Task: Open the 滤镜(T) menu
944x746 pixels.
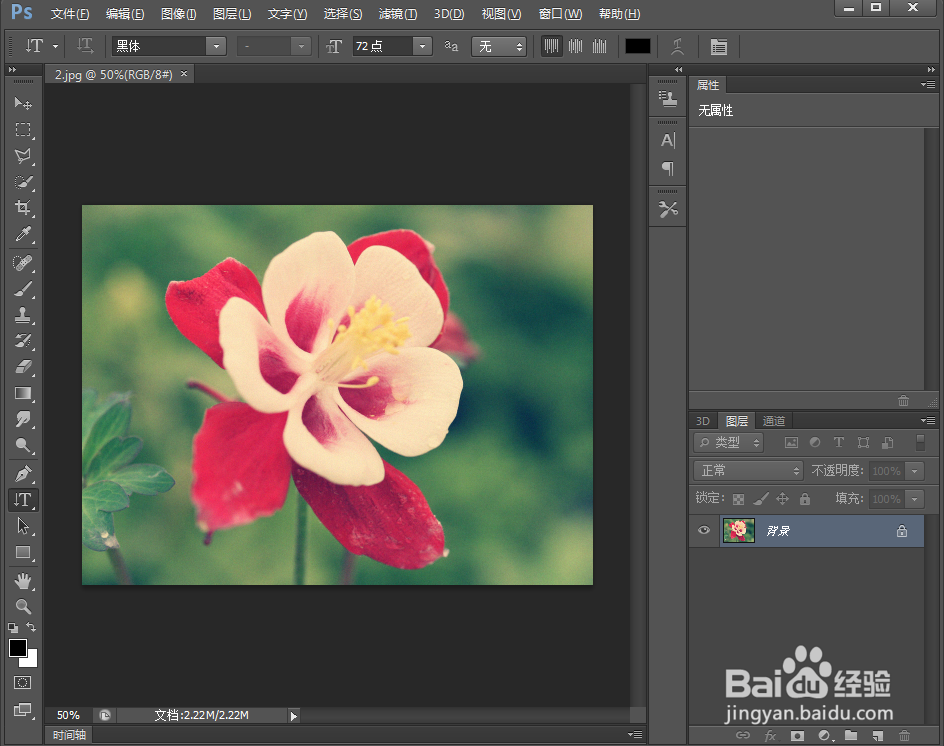Action: 398,14
